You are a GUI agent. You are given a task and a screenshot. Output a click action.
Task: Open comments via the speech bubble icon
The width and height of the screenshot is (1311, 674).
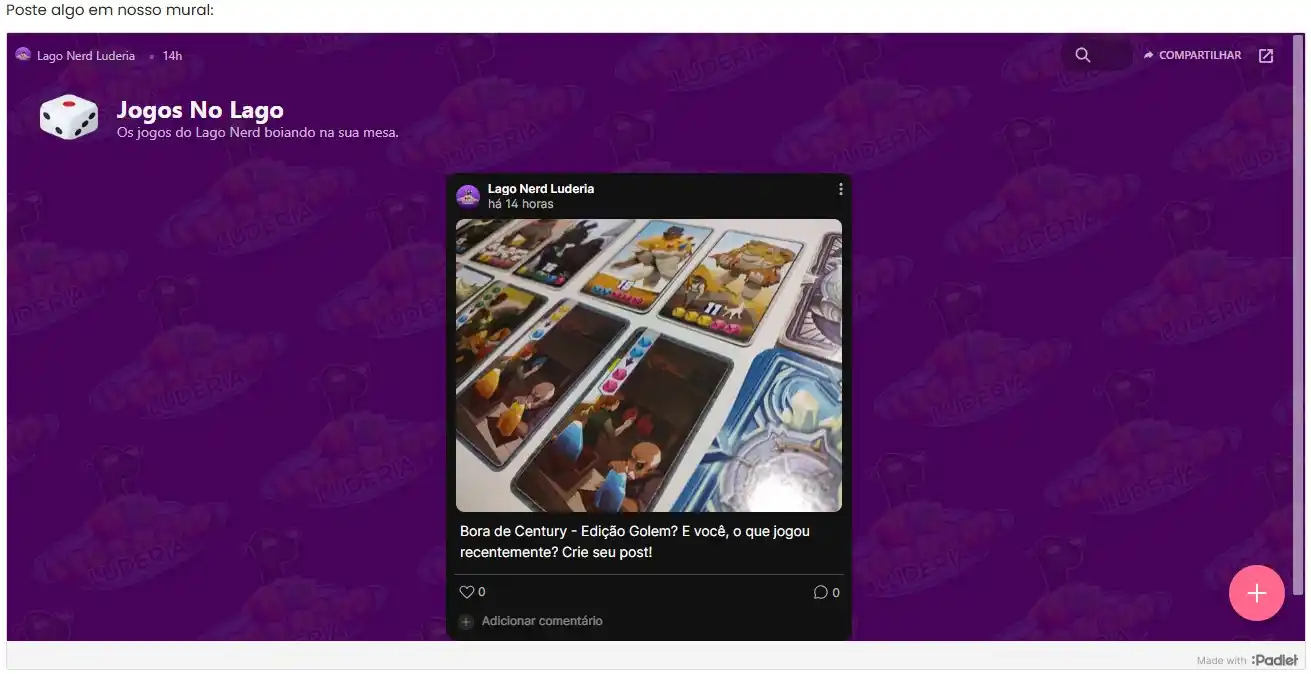click(821, 592)
